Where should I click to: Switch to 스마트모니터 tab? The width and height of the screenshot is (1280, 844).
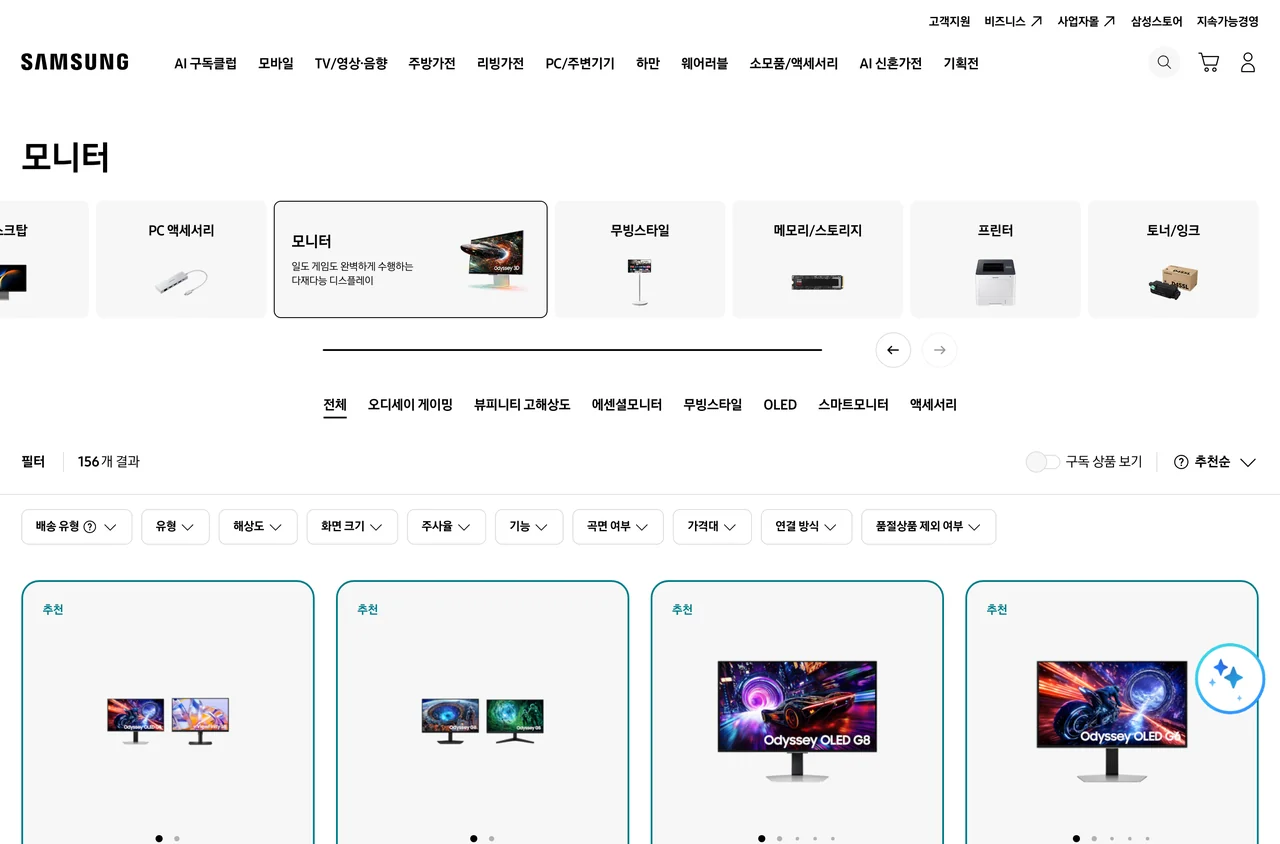853,405
